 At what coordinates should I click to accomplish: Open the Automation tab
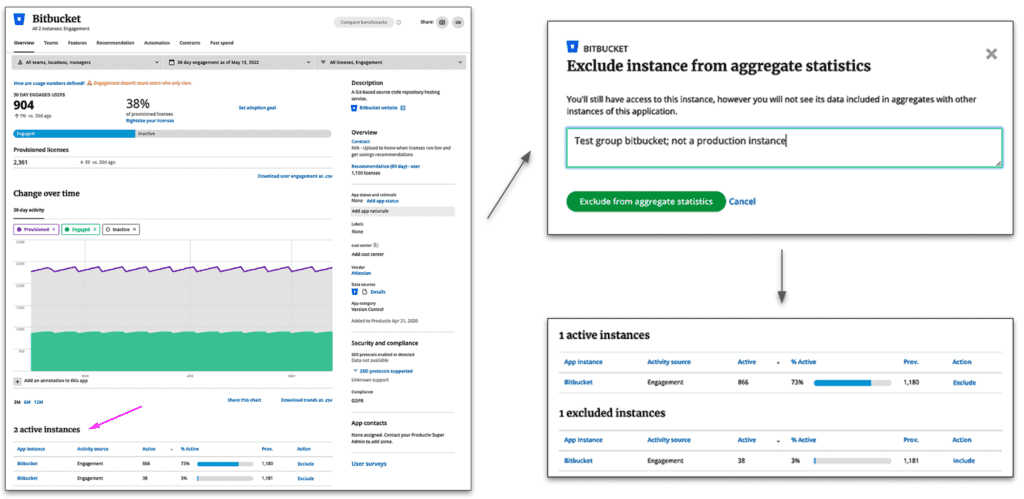(x=157, y=42)
